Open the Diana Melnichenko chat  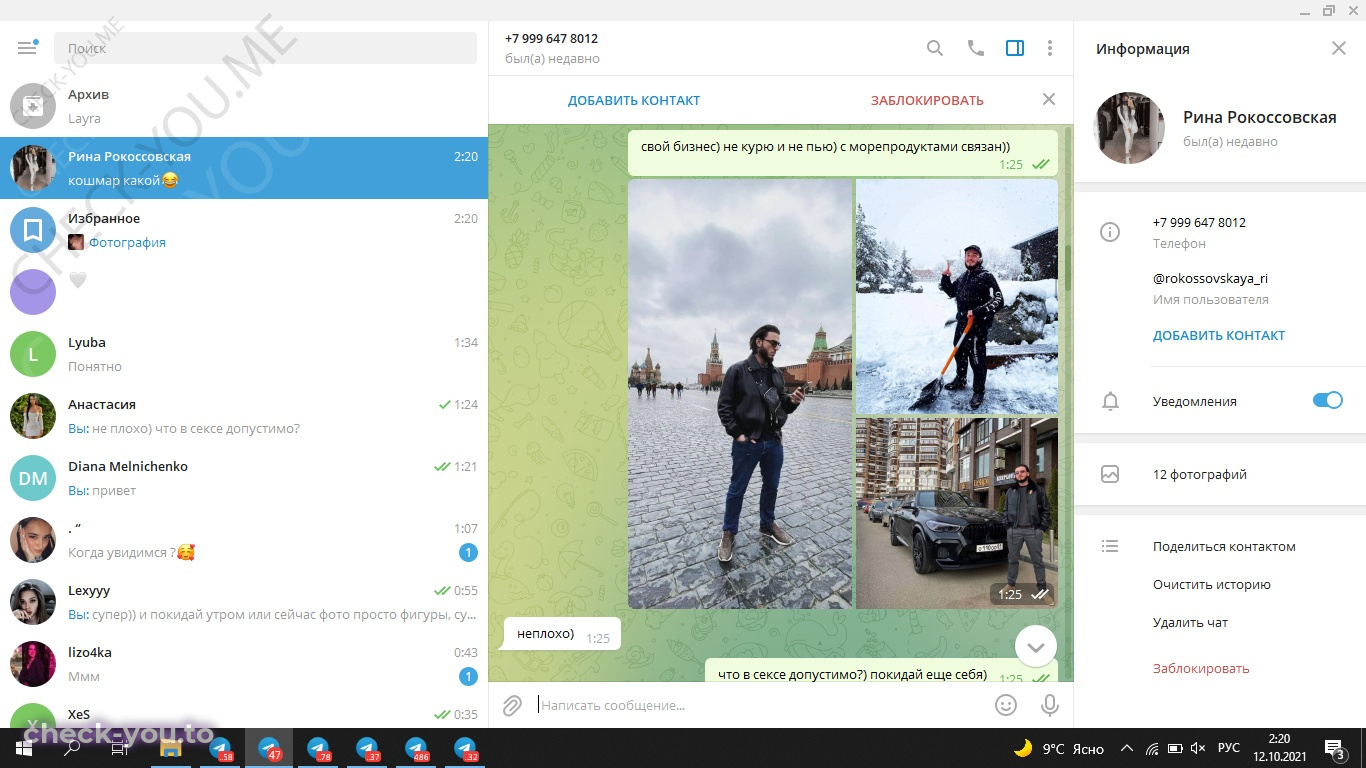pos(244,478)
